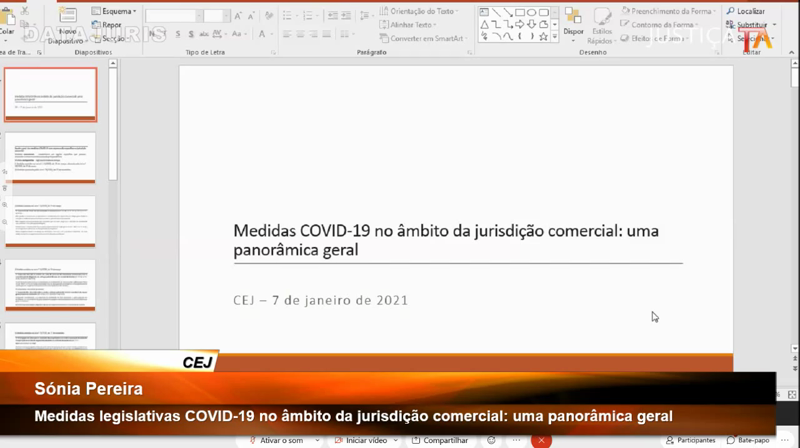This screenshot has height=448, width=800.
Task: Select the star shape in shapes gallery
Action: (543, 37)
